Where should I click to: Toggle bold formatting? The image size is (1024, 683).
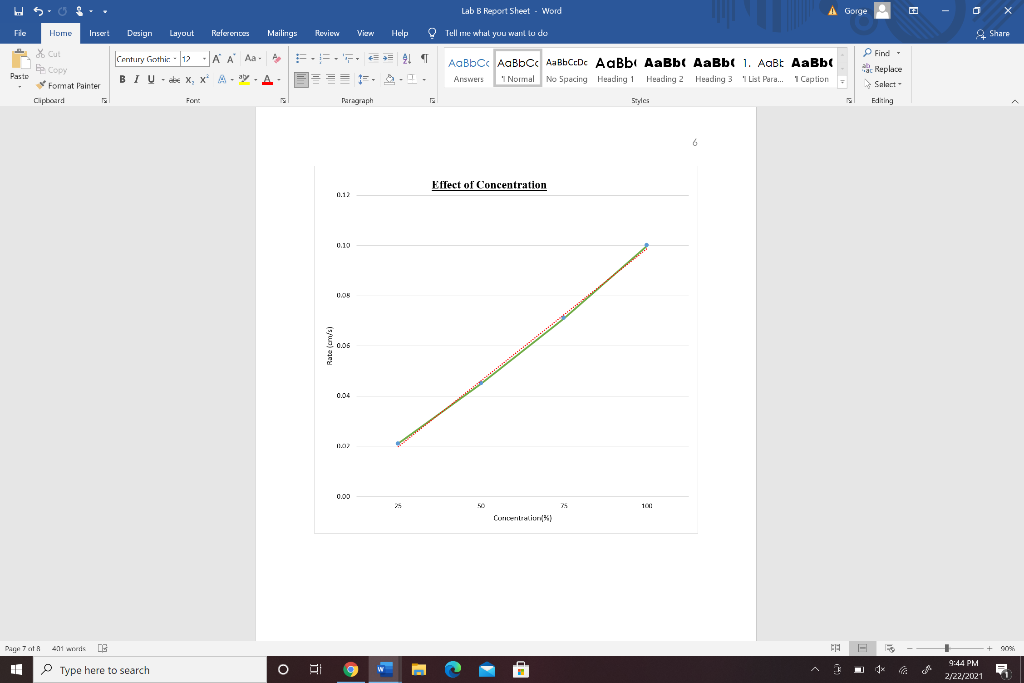point(123,78)
